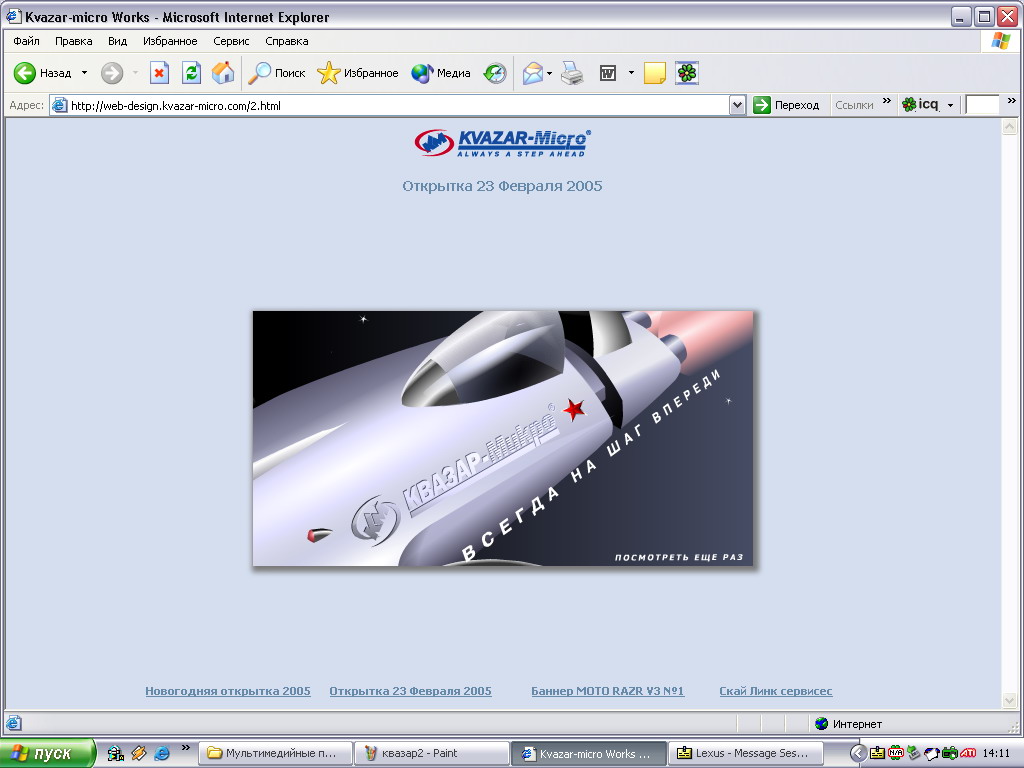Click the Stop loading icon
This screenshot has width=1024, height=768.
tap(159, 73)
